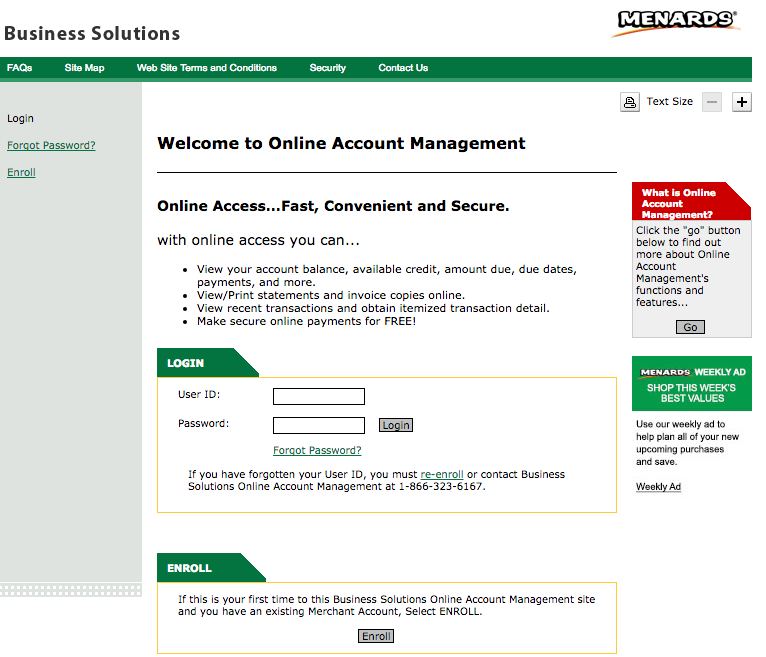766x657 pixels.
Task: Click the ENROLL section tab header
Action: [211, 568]
